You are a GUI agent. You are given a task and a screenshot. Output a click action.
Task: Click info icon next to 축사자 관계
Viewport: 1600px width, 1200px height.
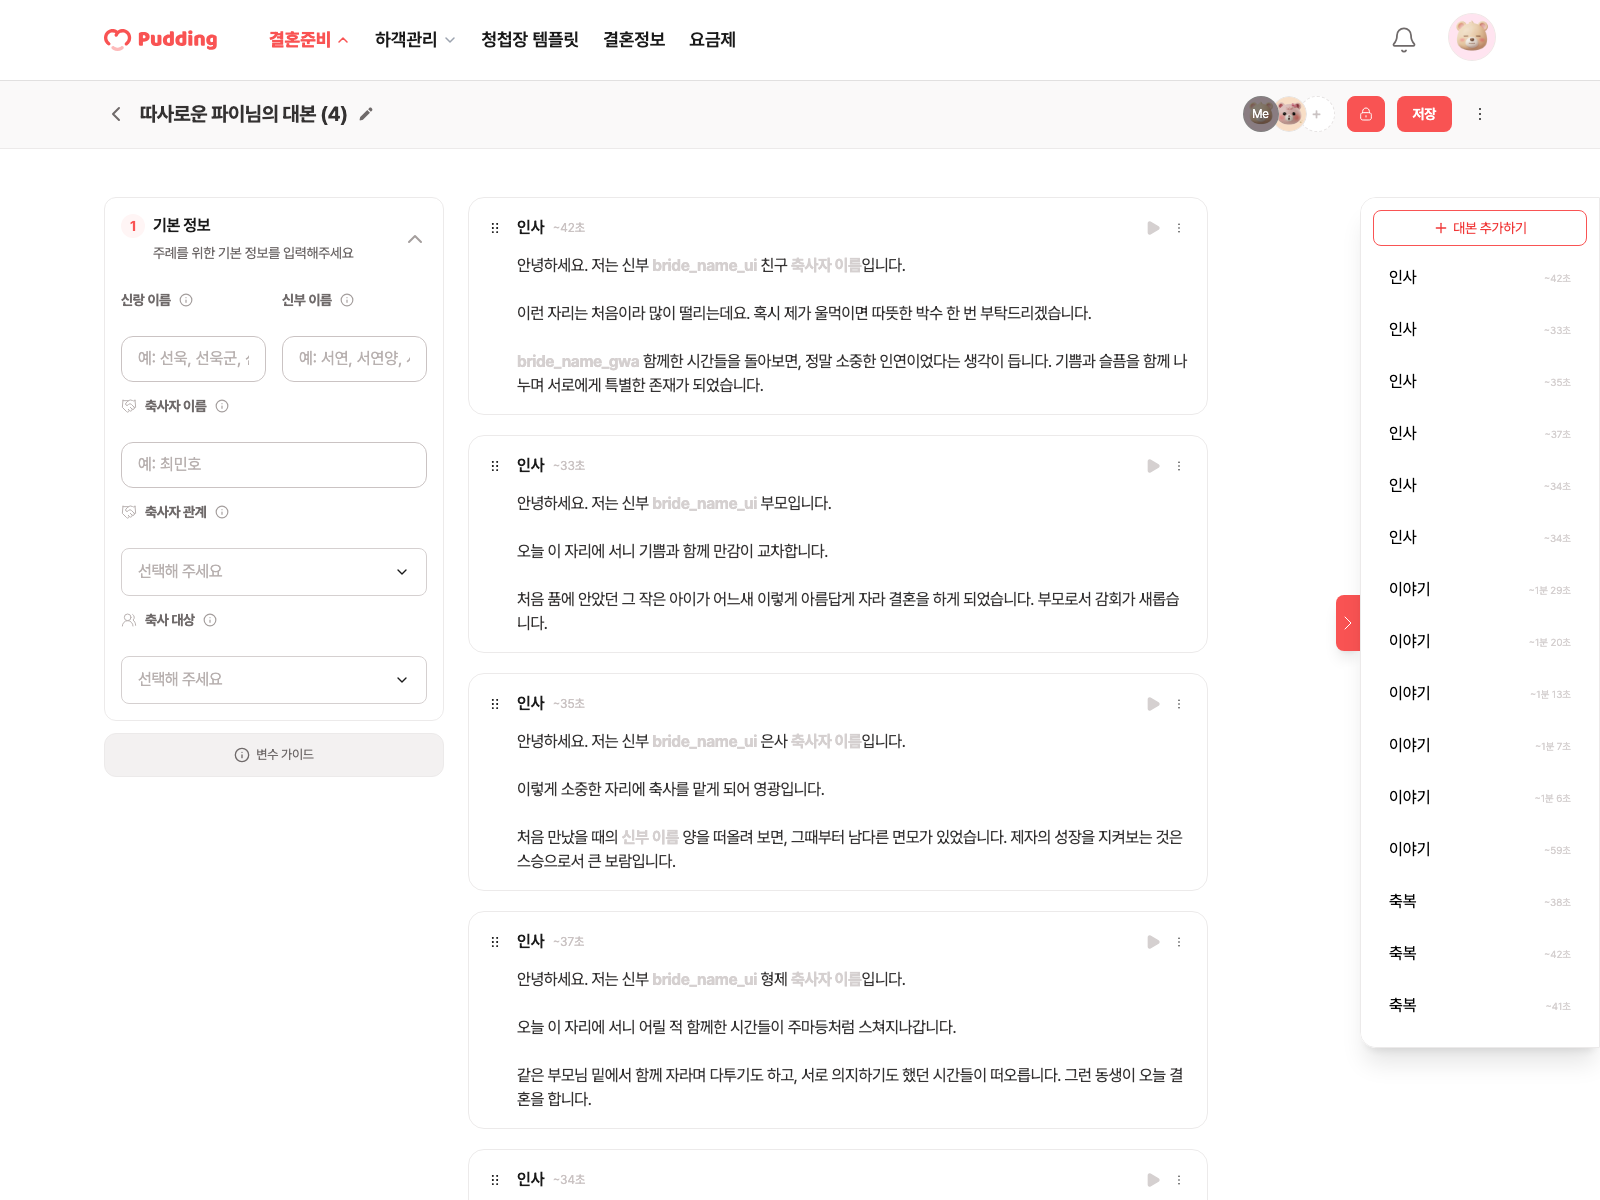coord(222,512)
